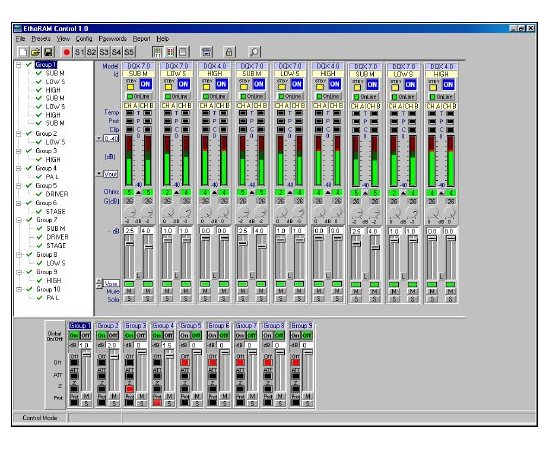Click the window layout toolbar icon

207,52
